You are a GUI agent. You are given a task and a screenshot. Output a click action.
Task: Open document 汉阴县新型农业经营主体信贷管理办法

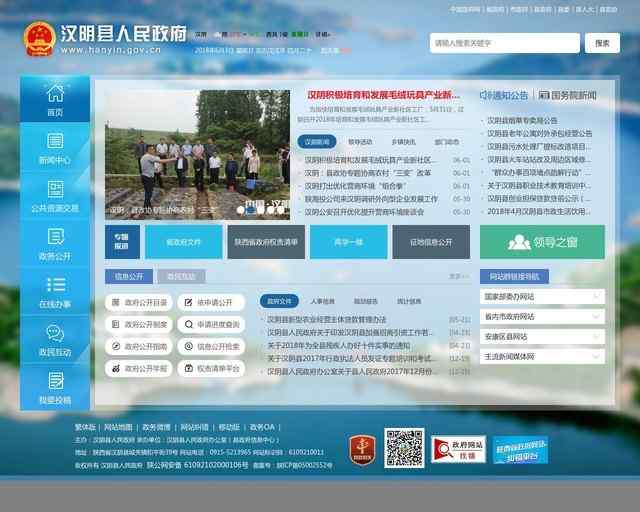click(327, 319)
